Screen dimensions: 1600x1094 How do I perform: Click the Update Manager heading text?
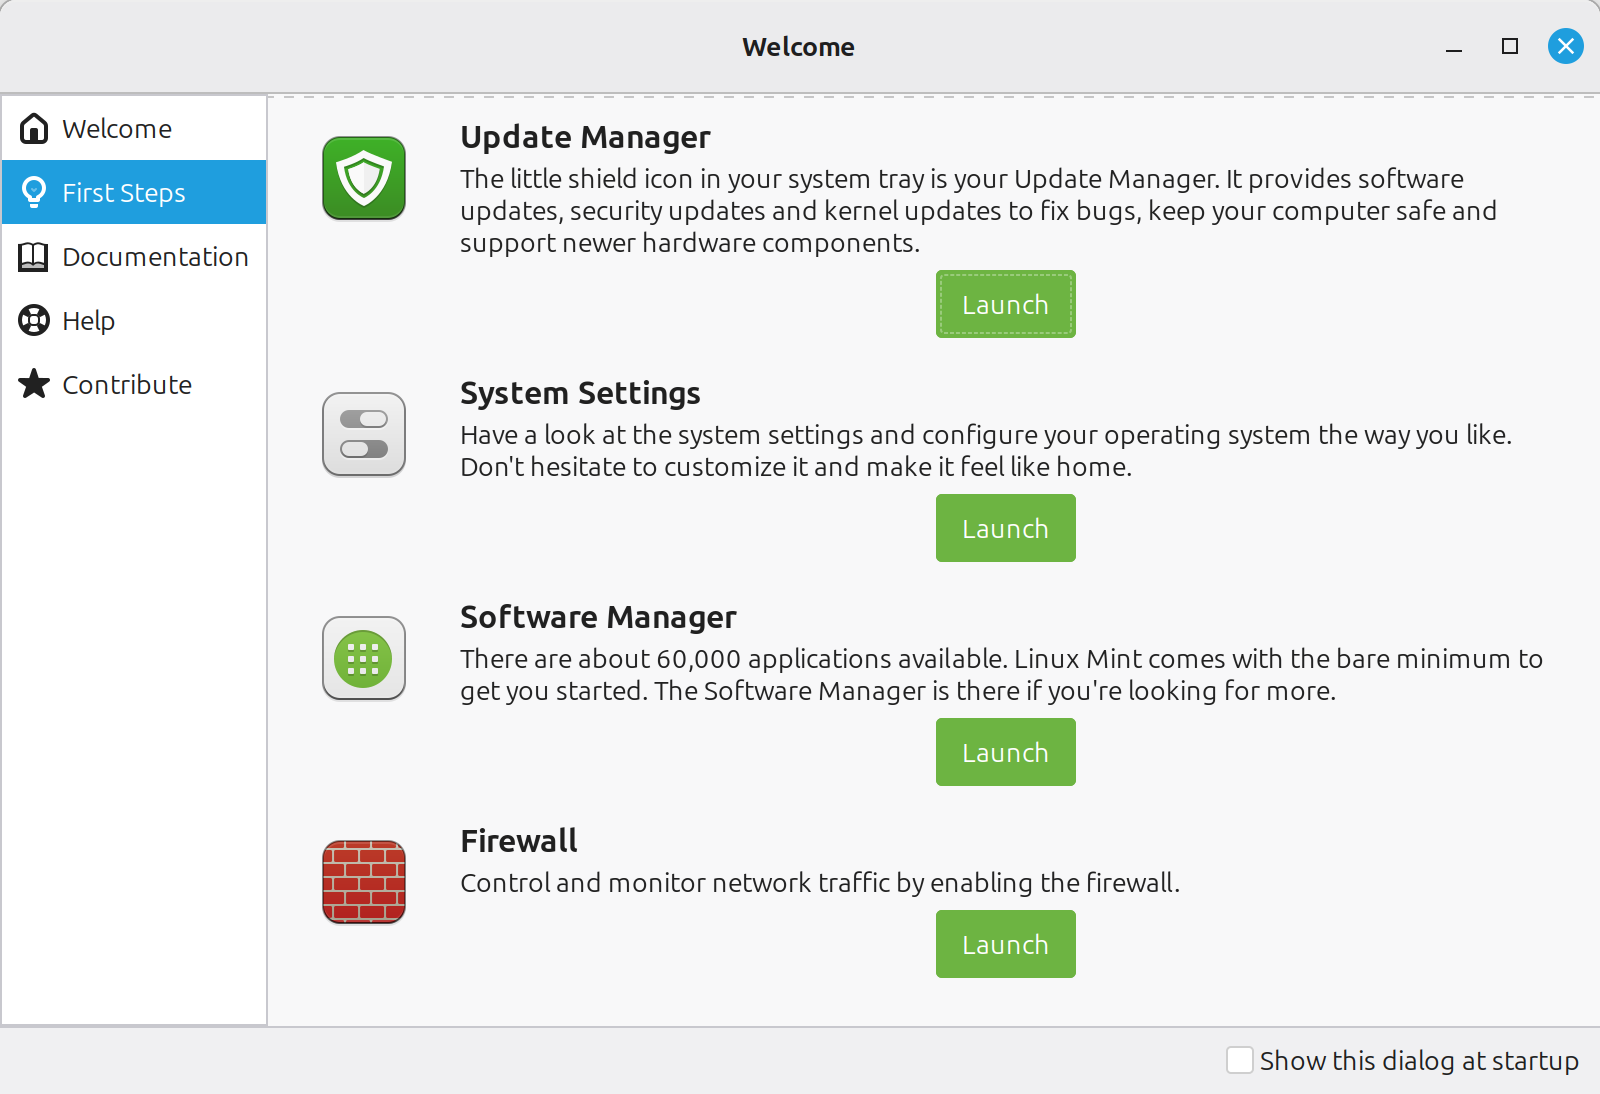(x=585, y=137)
